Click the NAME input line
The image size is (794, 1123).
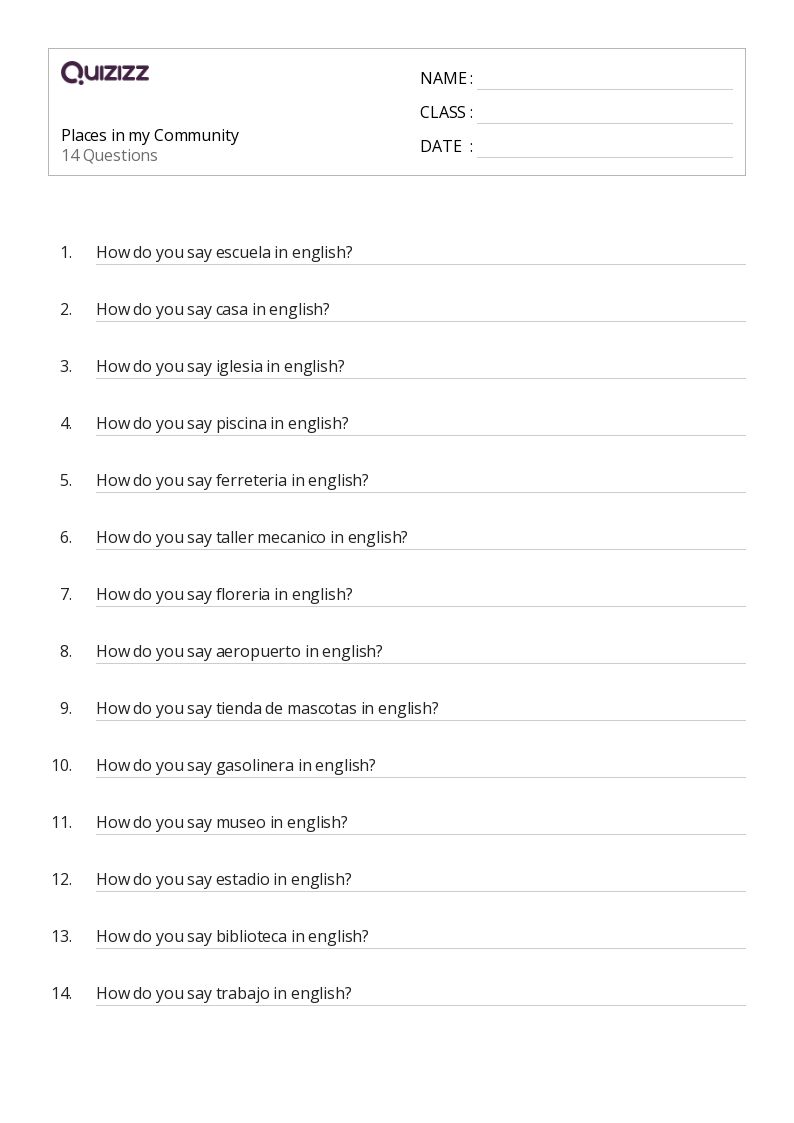[604, 80]
